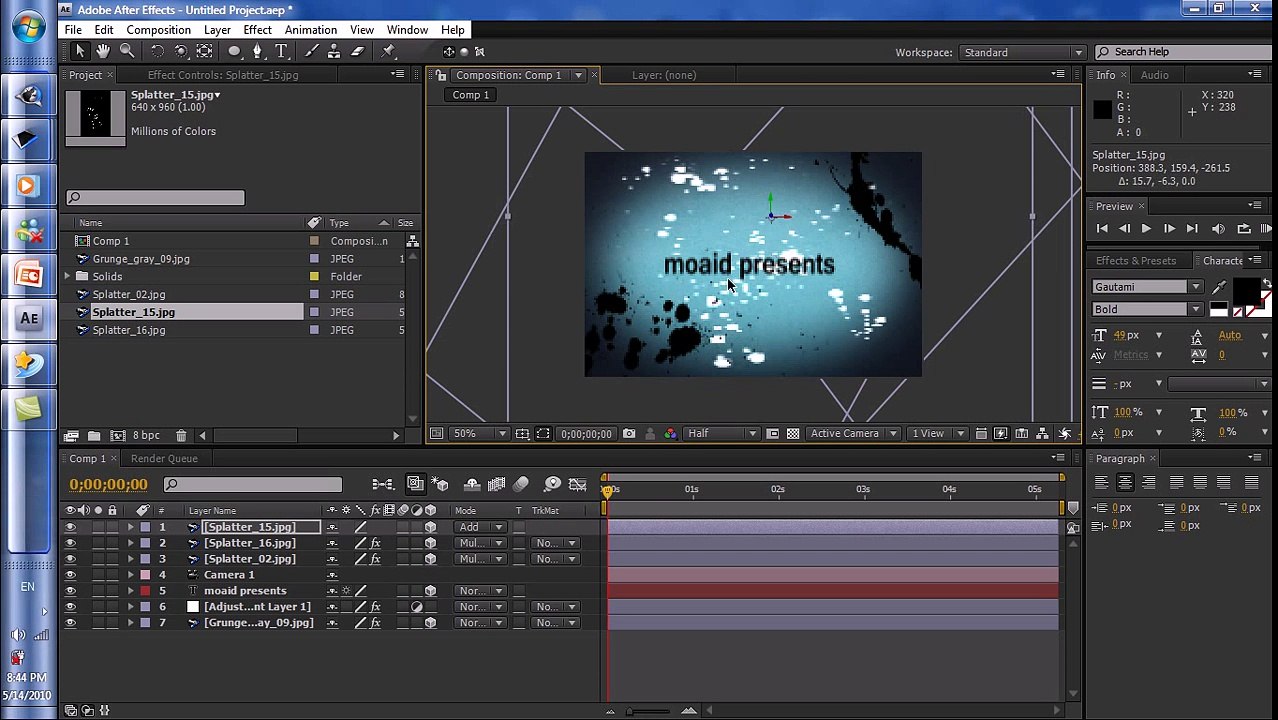
Task: Click the timeline current timecode display
Action: pyautogui.click(x=108, y=485)
